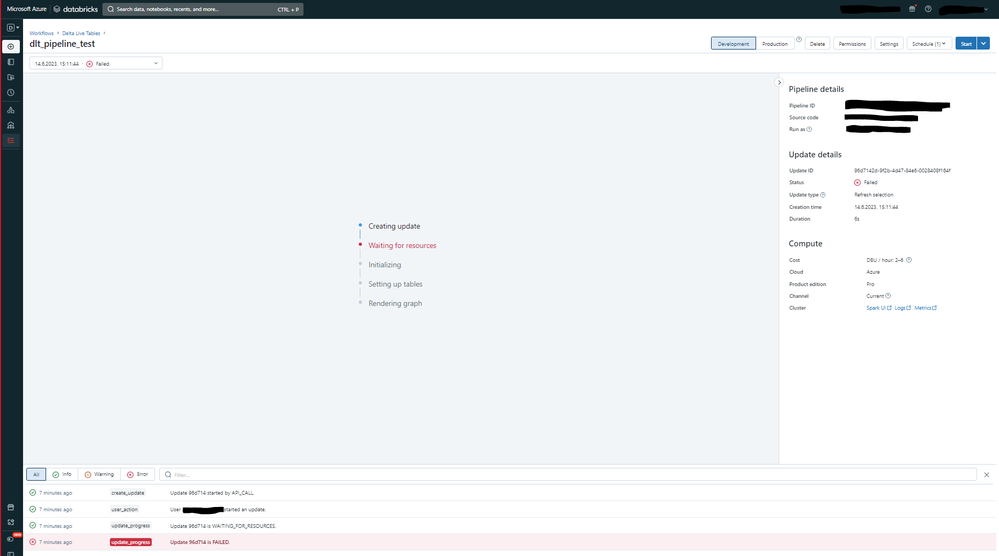Click help icon next to Production mode
The height and width of the screenshot is (556, 999).
798,40
